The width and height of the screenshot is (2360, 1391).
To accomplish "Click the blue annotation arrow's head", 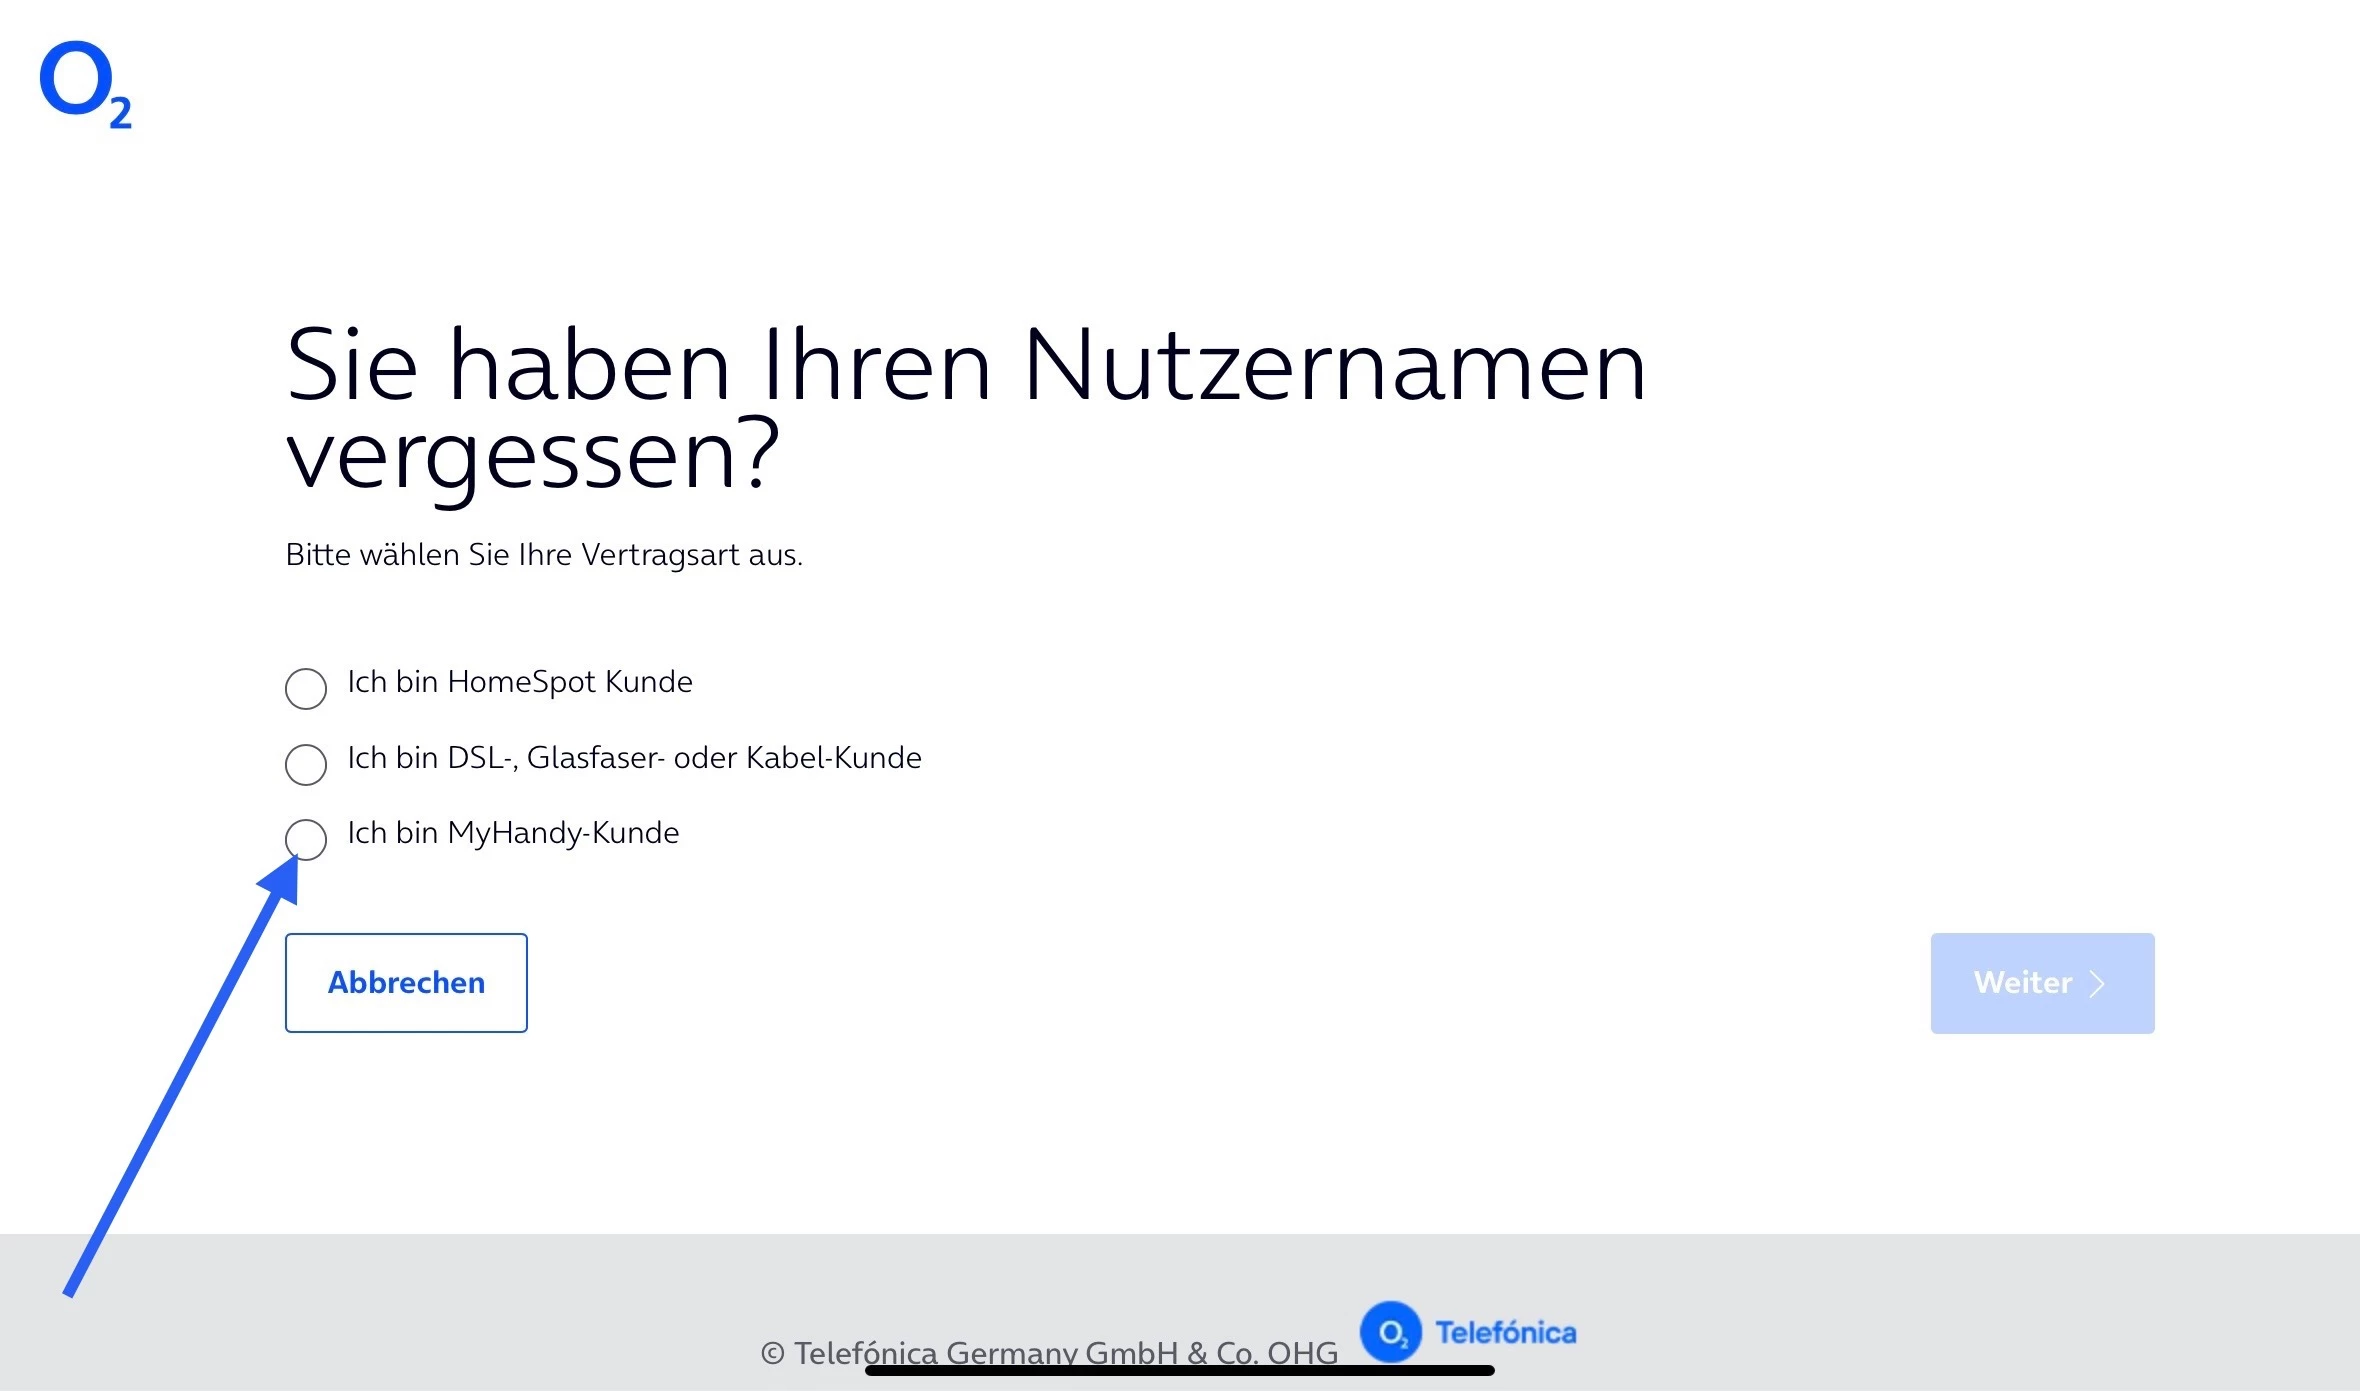I will (283, 882).
